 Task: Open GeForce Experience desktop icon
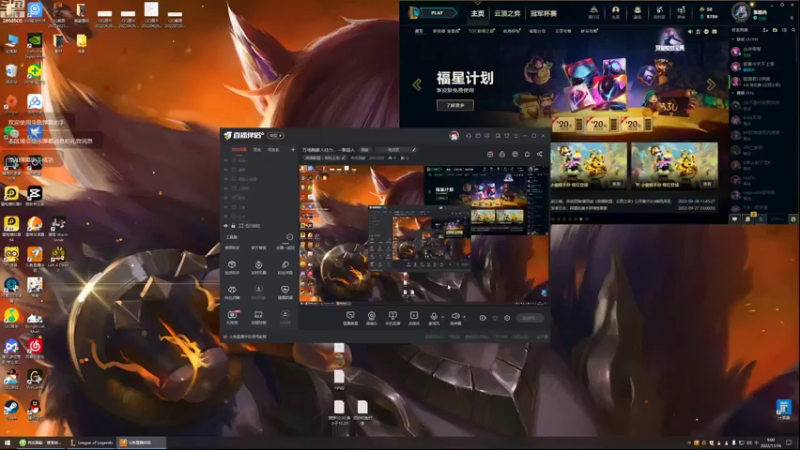pyautogui.click(x=35, y=44)
